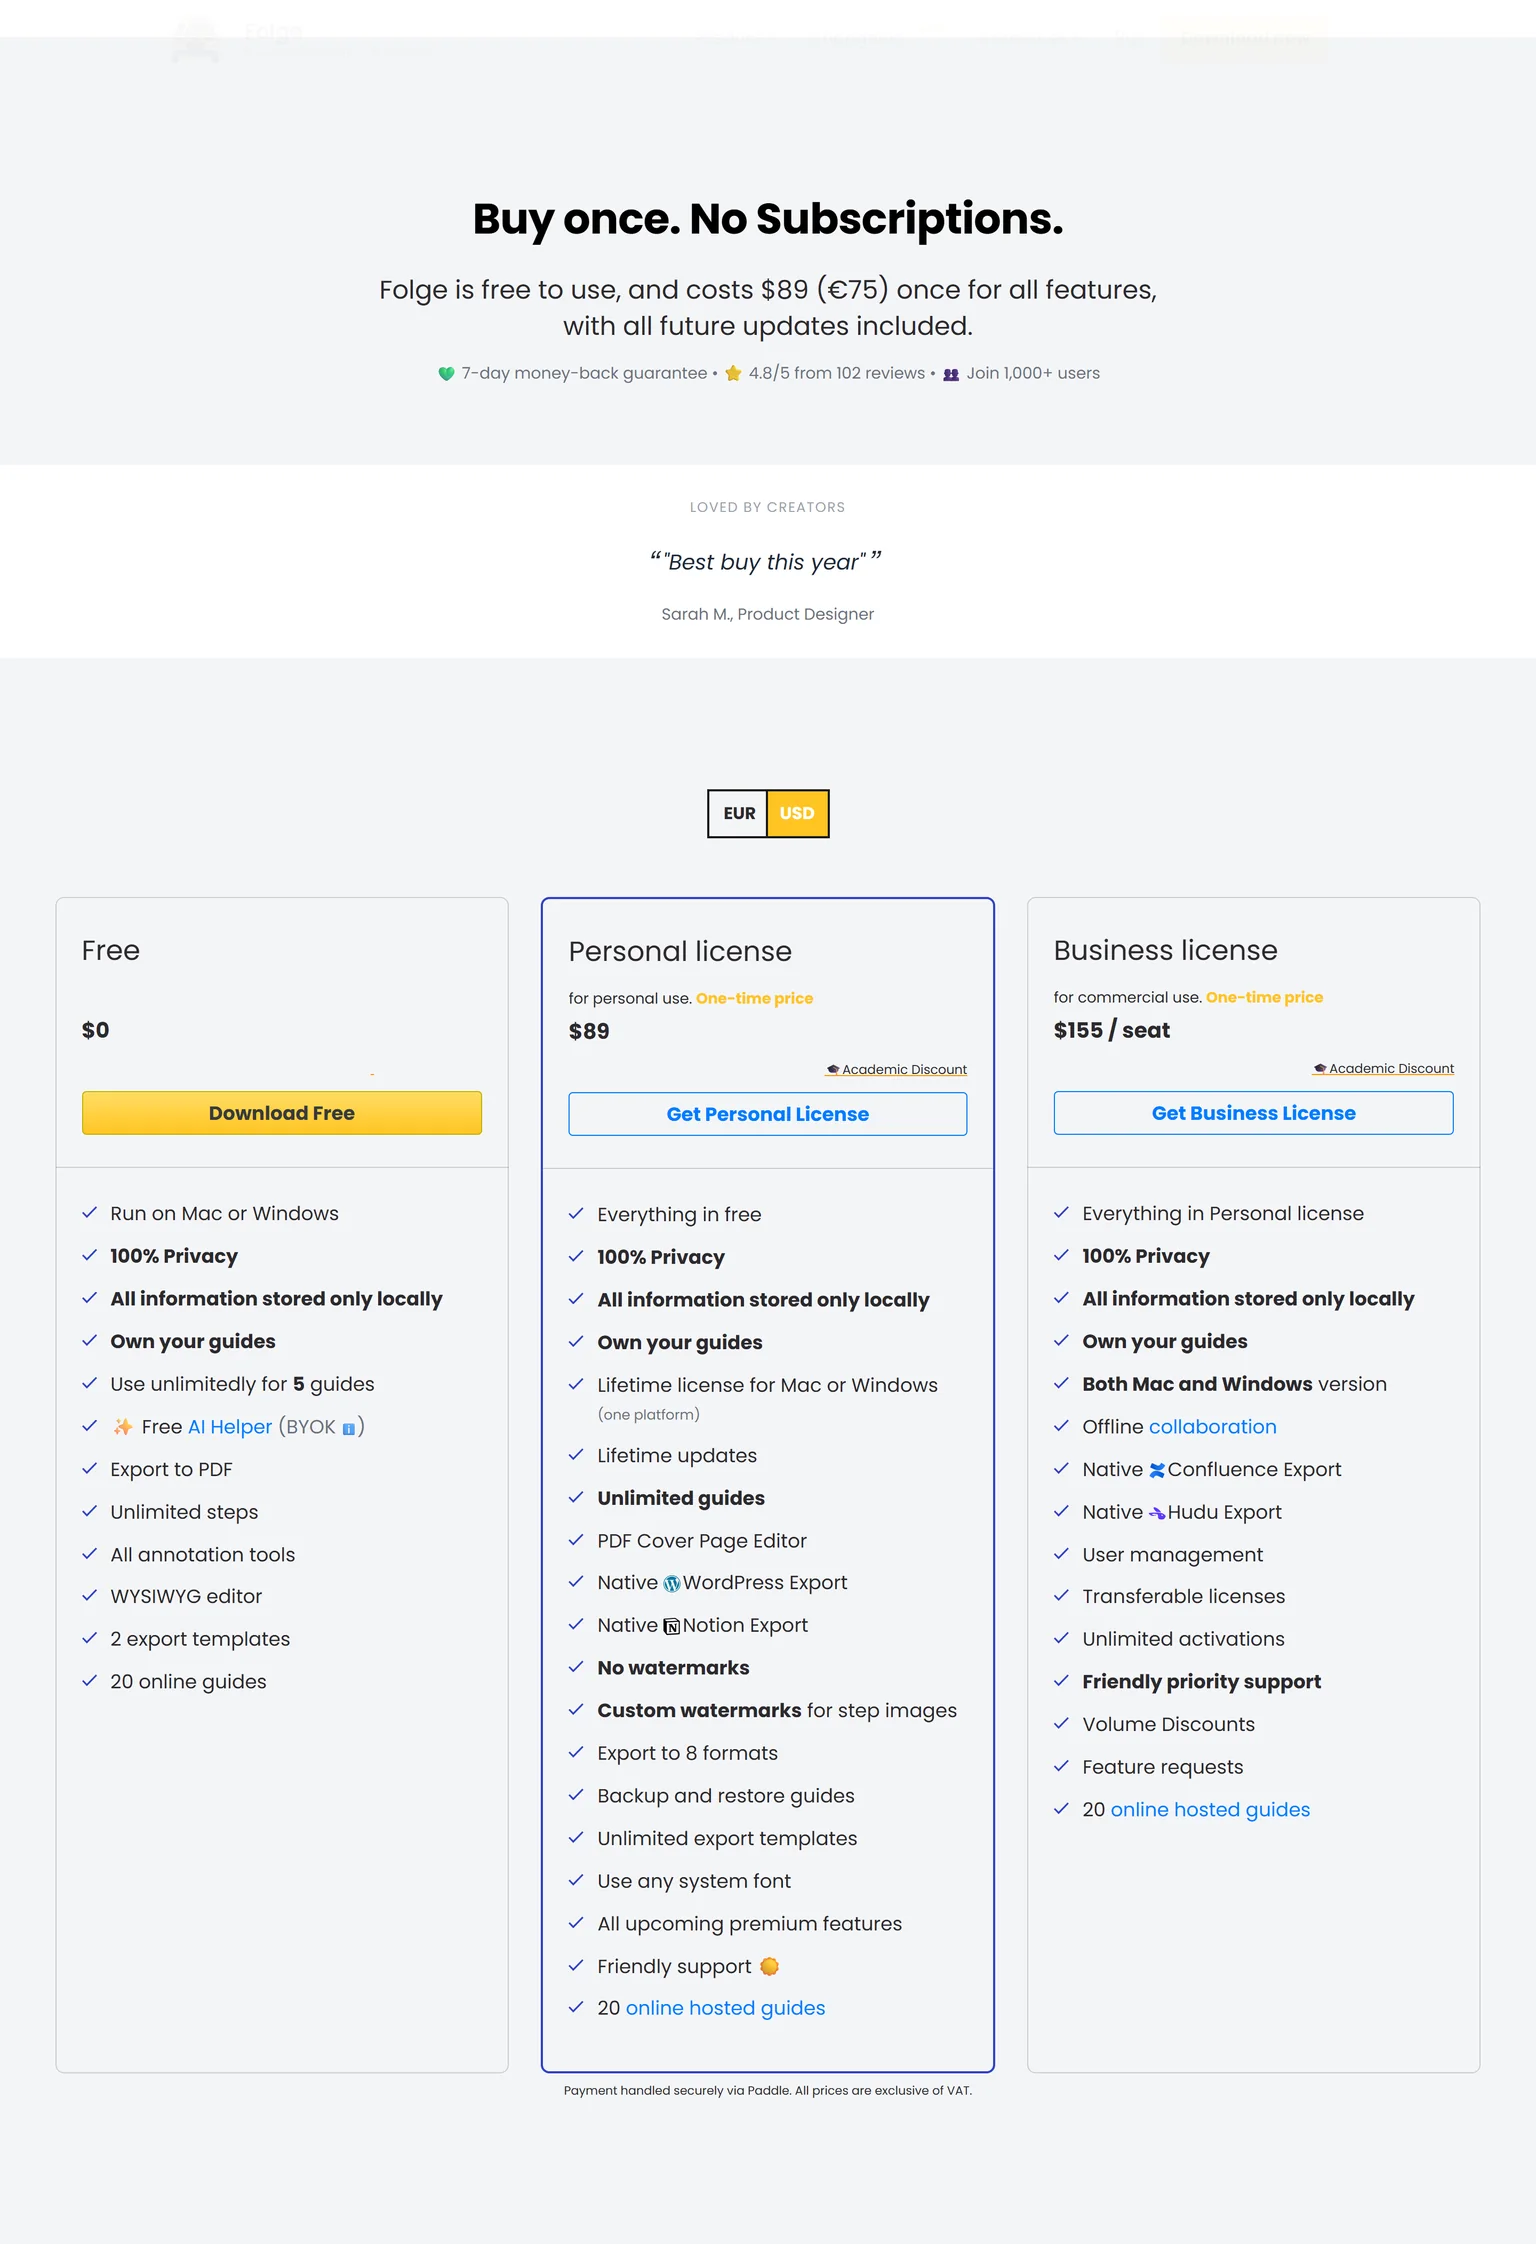
Task: Click '2 export templates' feature
Action: [200, 1639]
